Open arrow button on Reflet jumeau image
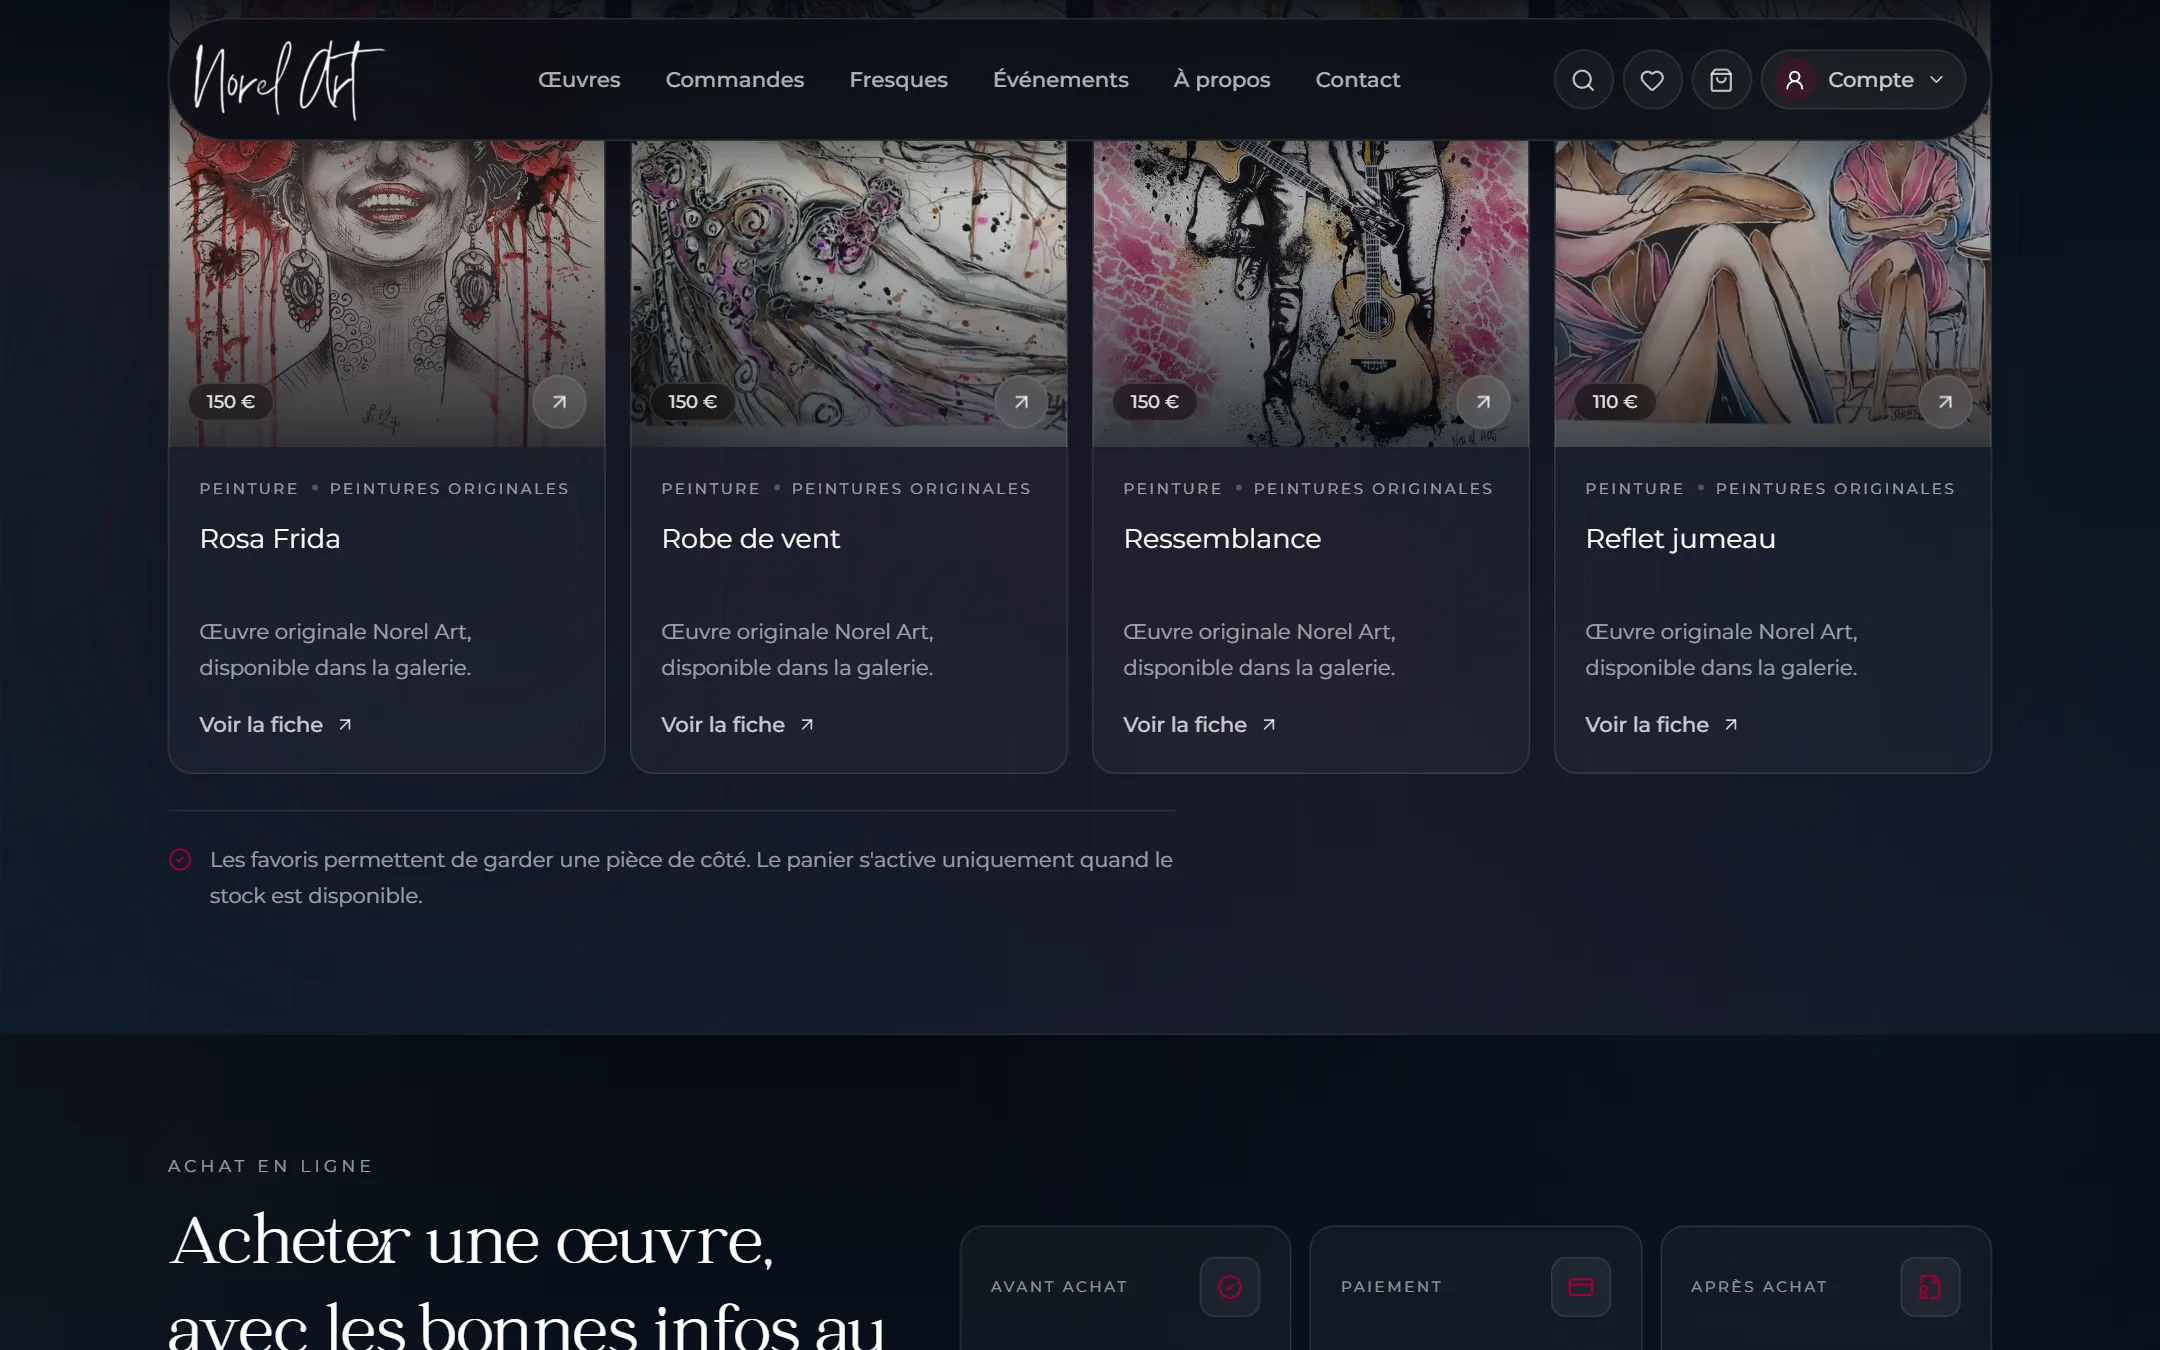This screenshot has height=1350, width=2160. click(1945, 402)
